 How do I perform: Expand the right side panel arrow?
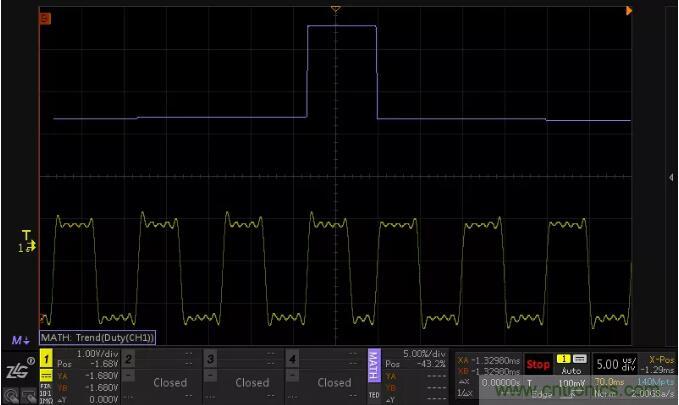(671, 177)
